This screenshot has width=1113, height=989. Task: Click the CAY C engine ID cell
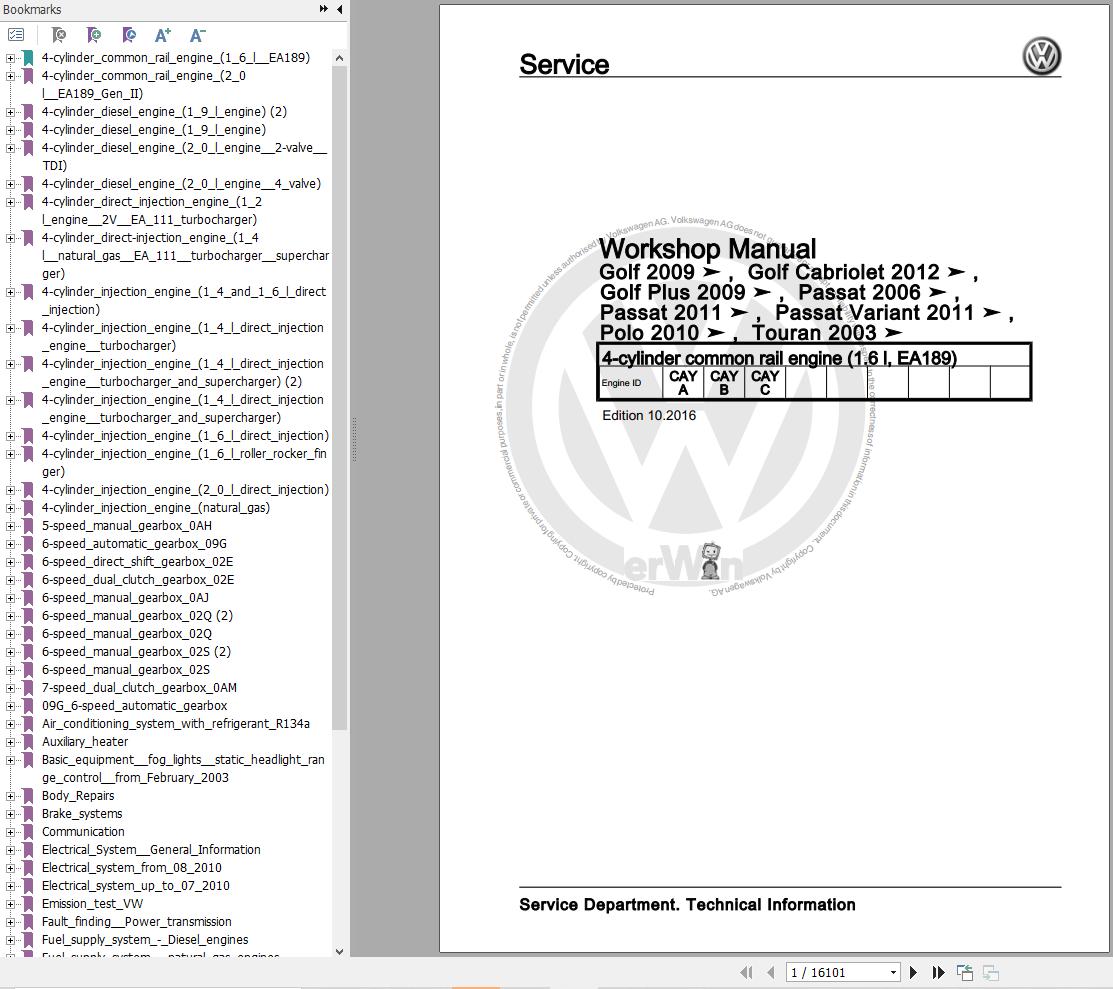(764, 383)
